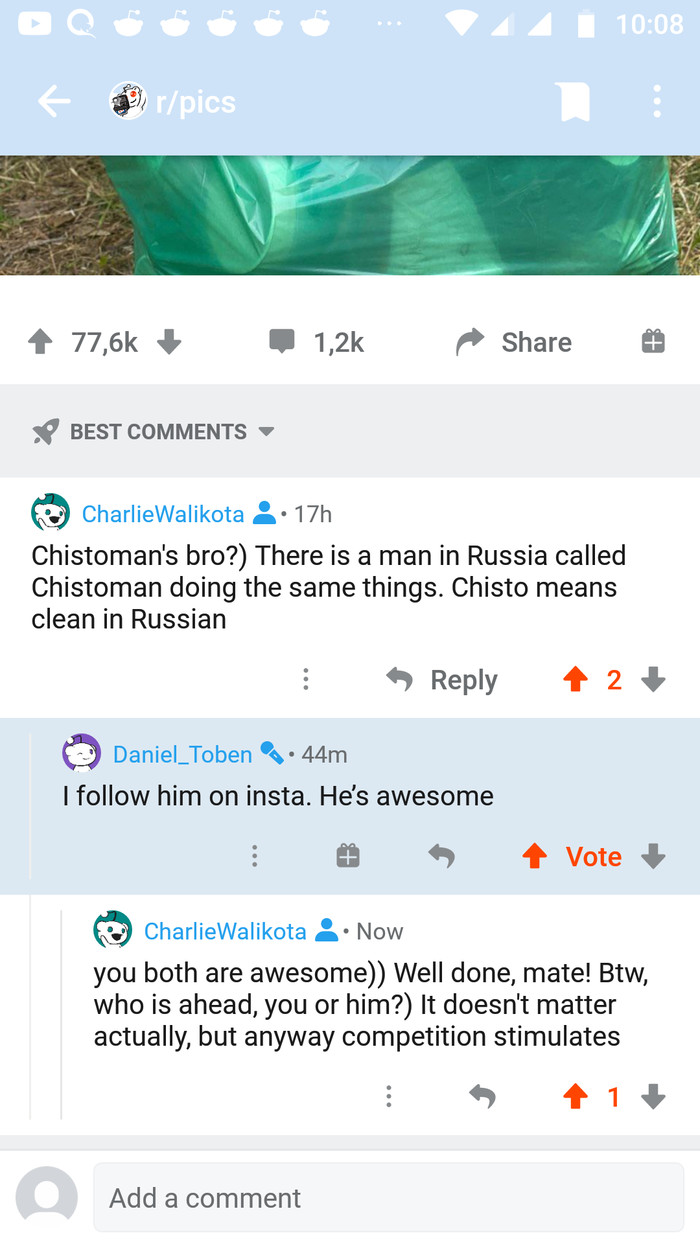Share the post

[x=514, y=342]
